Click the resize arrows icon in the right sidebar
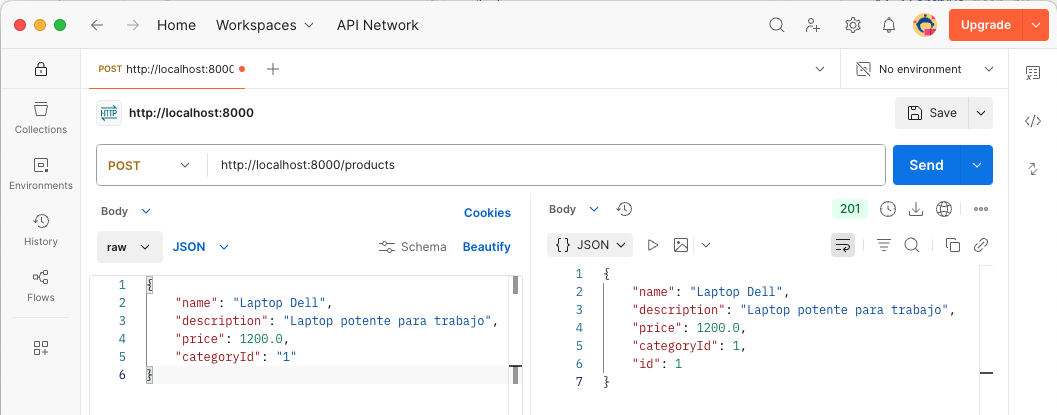Viewport: 1057px width, 415px height. pos(1033,169)
